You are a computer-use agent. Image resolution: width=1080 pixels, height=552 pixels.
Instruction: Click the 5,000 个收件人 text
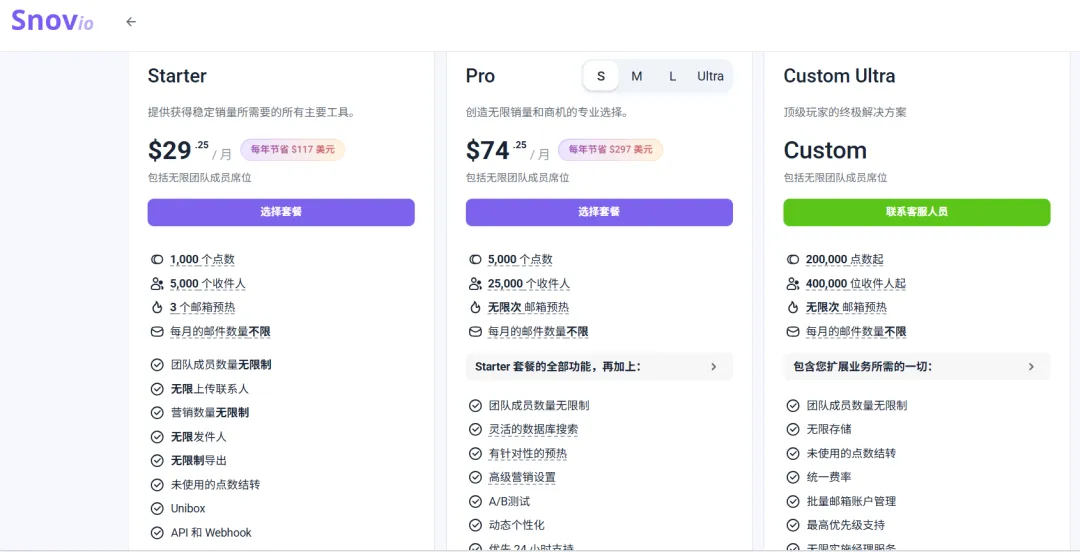coord(207,284)
